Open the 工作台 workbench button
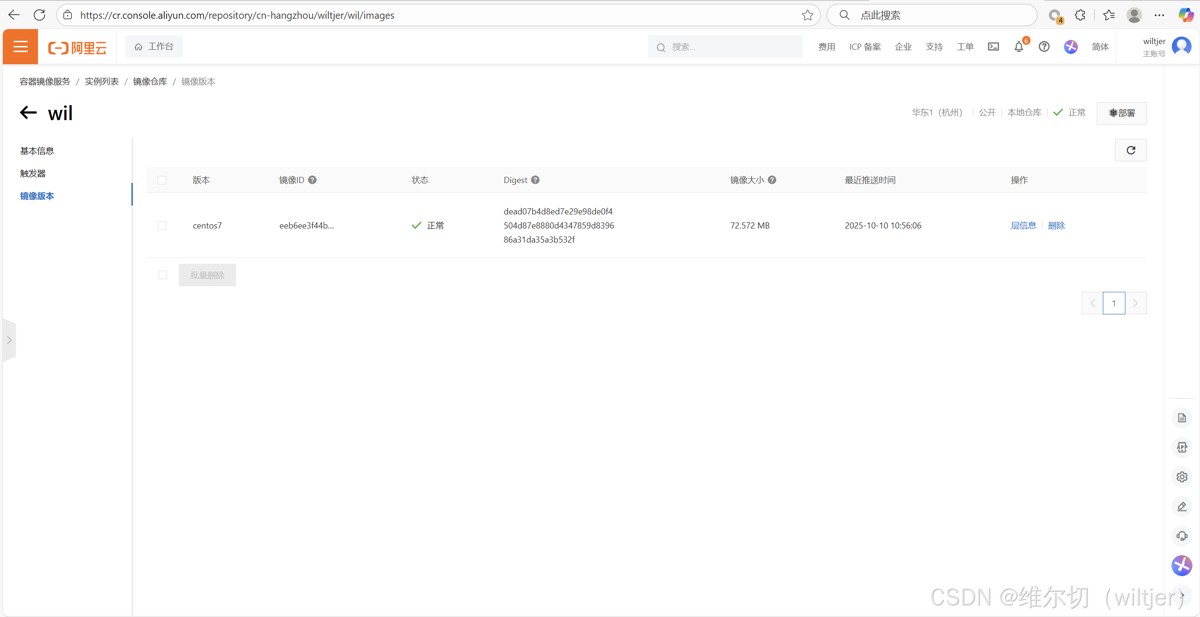The height and width of the screenshot is (617, 1200). [x=154, y=47]
